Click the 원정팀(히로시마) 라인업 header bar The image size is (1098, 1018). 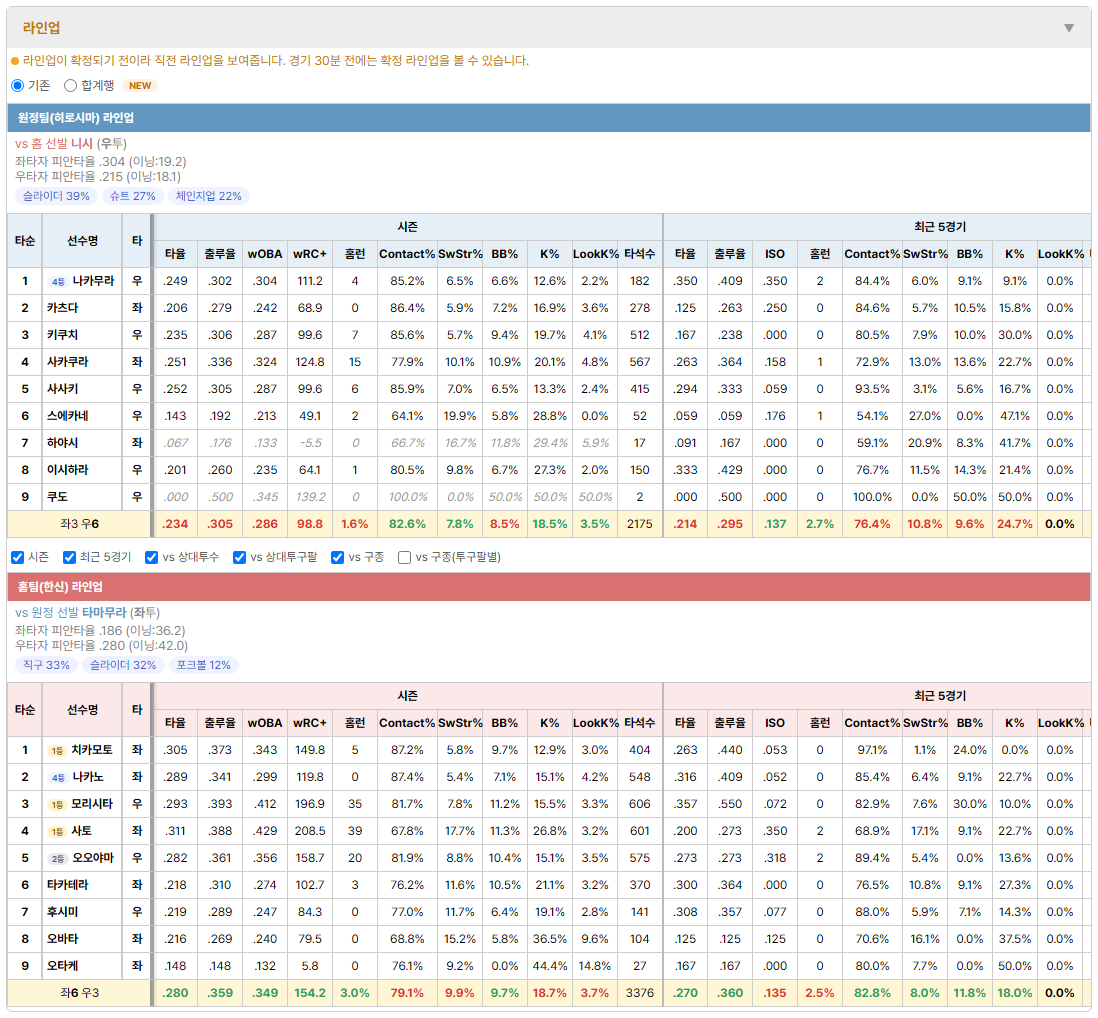click(549, 118)
